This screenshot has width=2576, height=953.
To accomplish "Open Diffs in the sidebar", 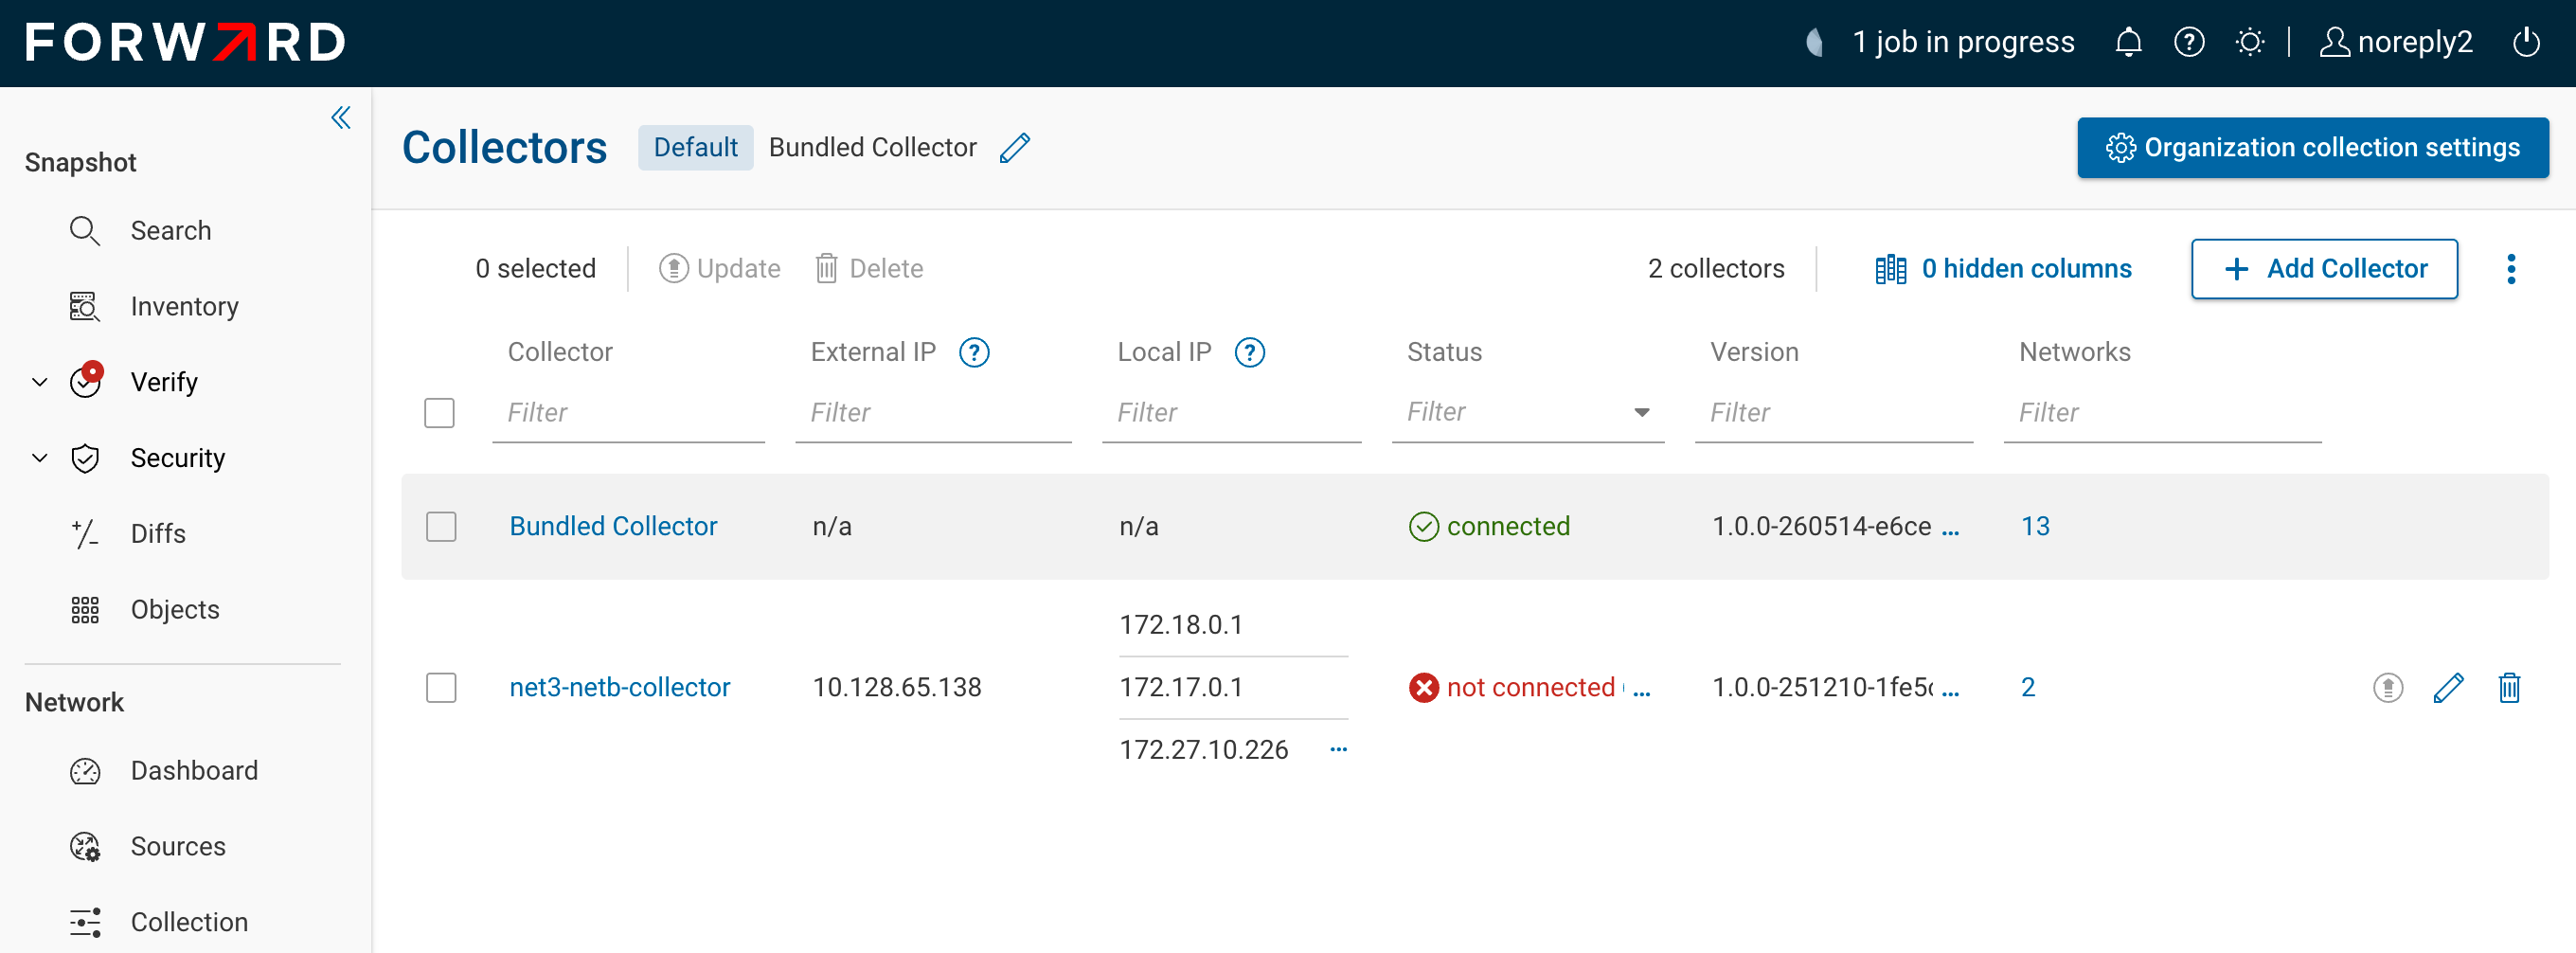I will coord(158,534).
